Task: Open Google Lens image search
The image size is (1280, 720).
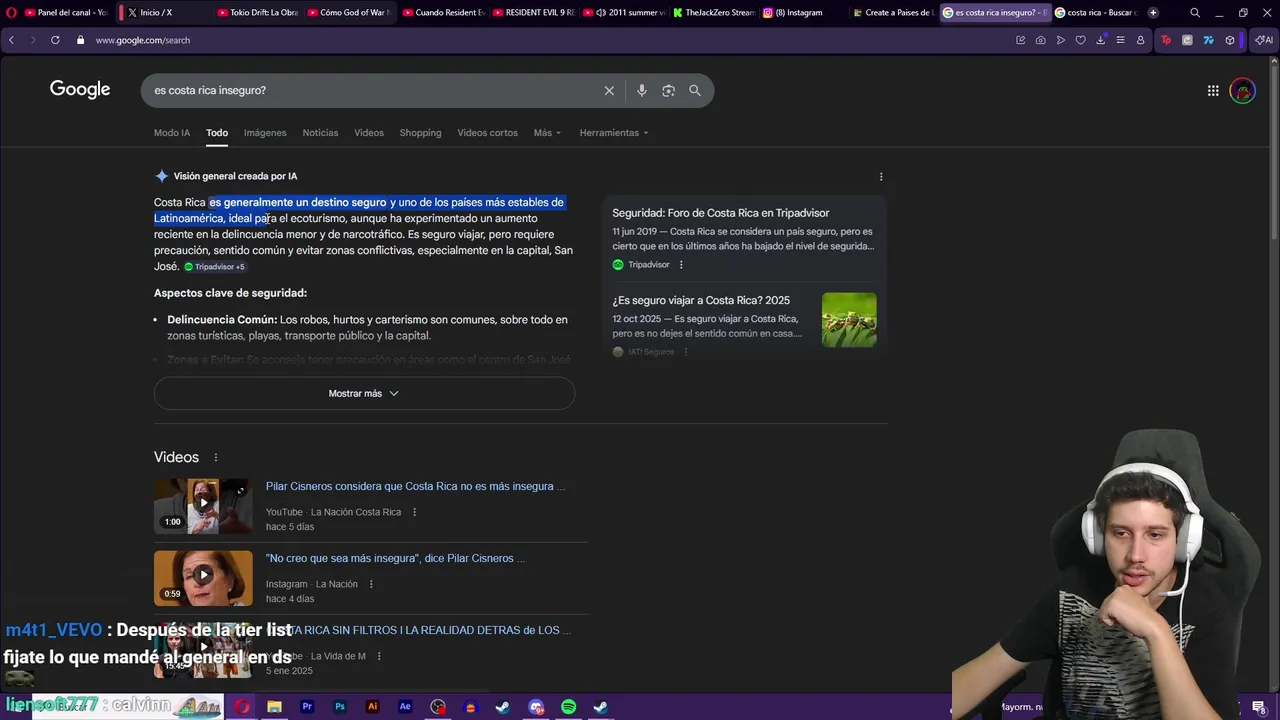Action: pos(668,90)
